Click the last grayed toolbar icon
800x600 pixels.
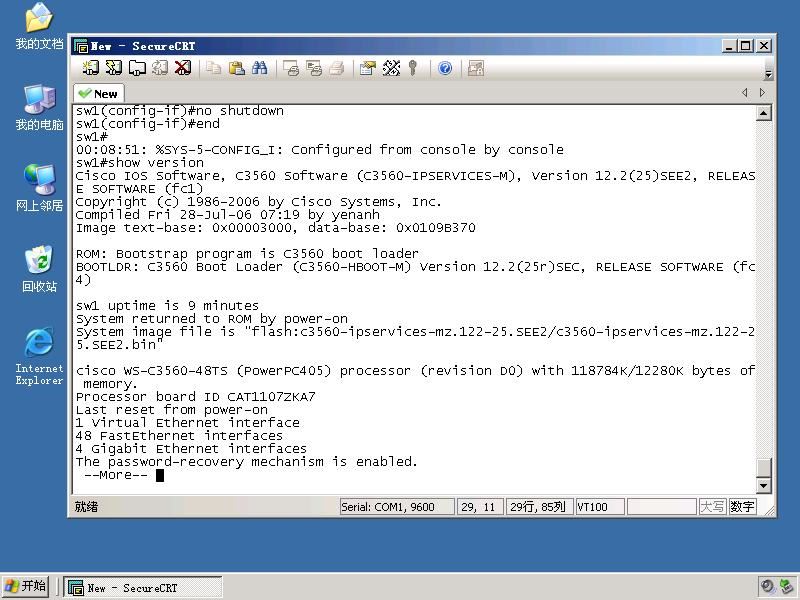tap(476, 68)
